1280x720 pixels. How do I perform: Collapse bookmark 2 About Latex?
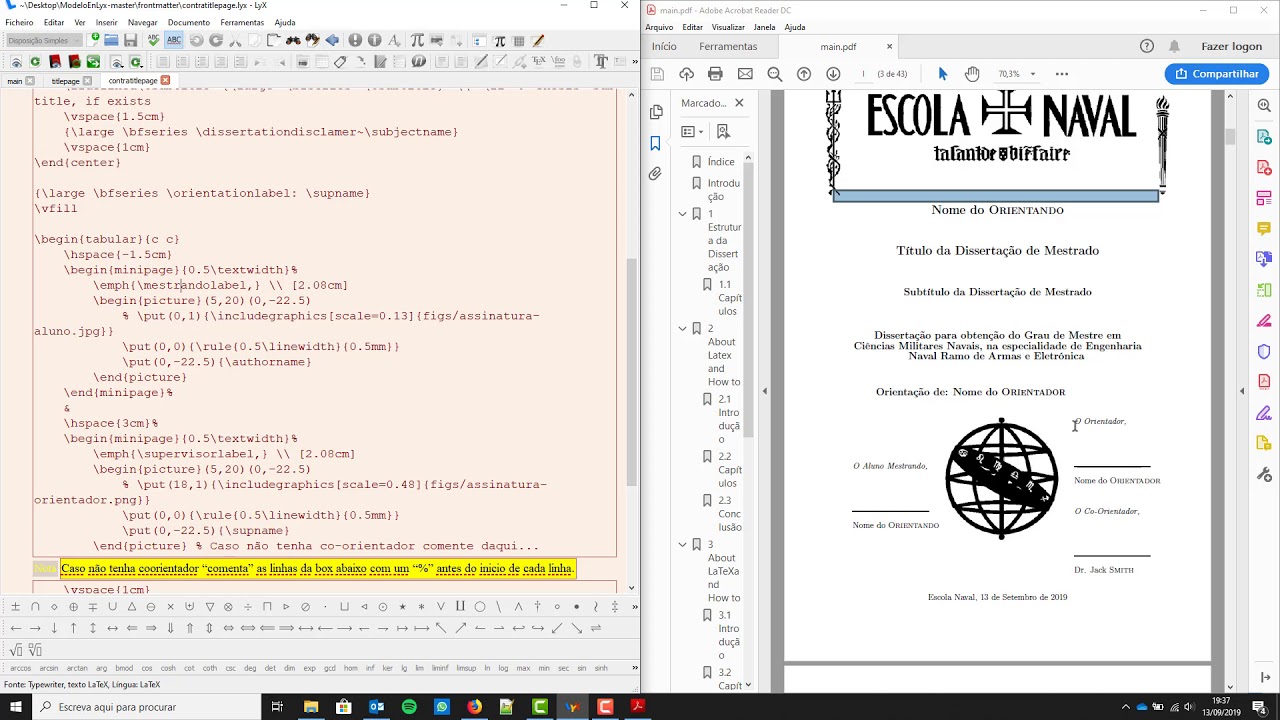click(683, 328)
